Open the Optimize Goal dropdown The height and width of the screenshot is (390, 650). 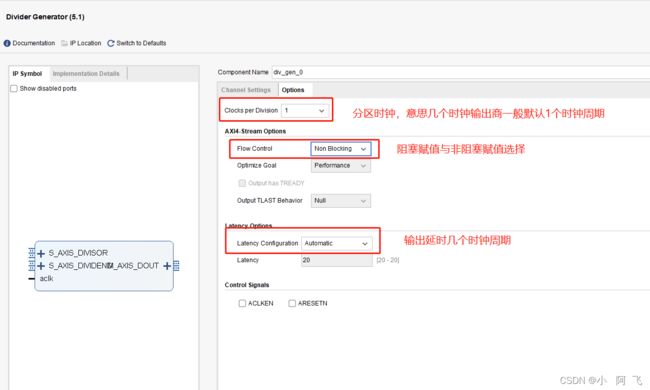click(x=341, y=166)
